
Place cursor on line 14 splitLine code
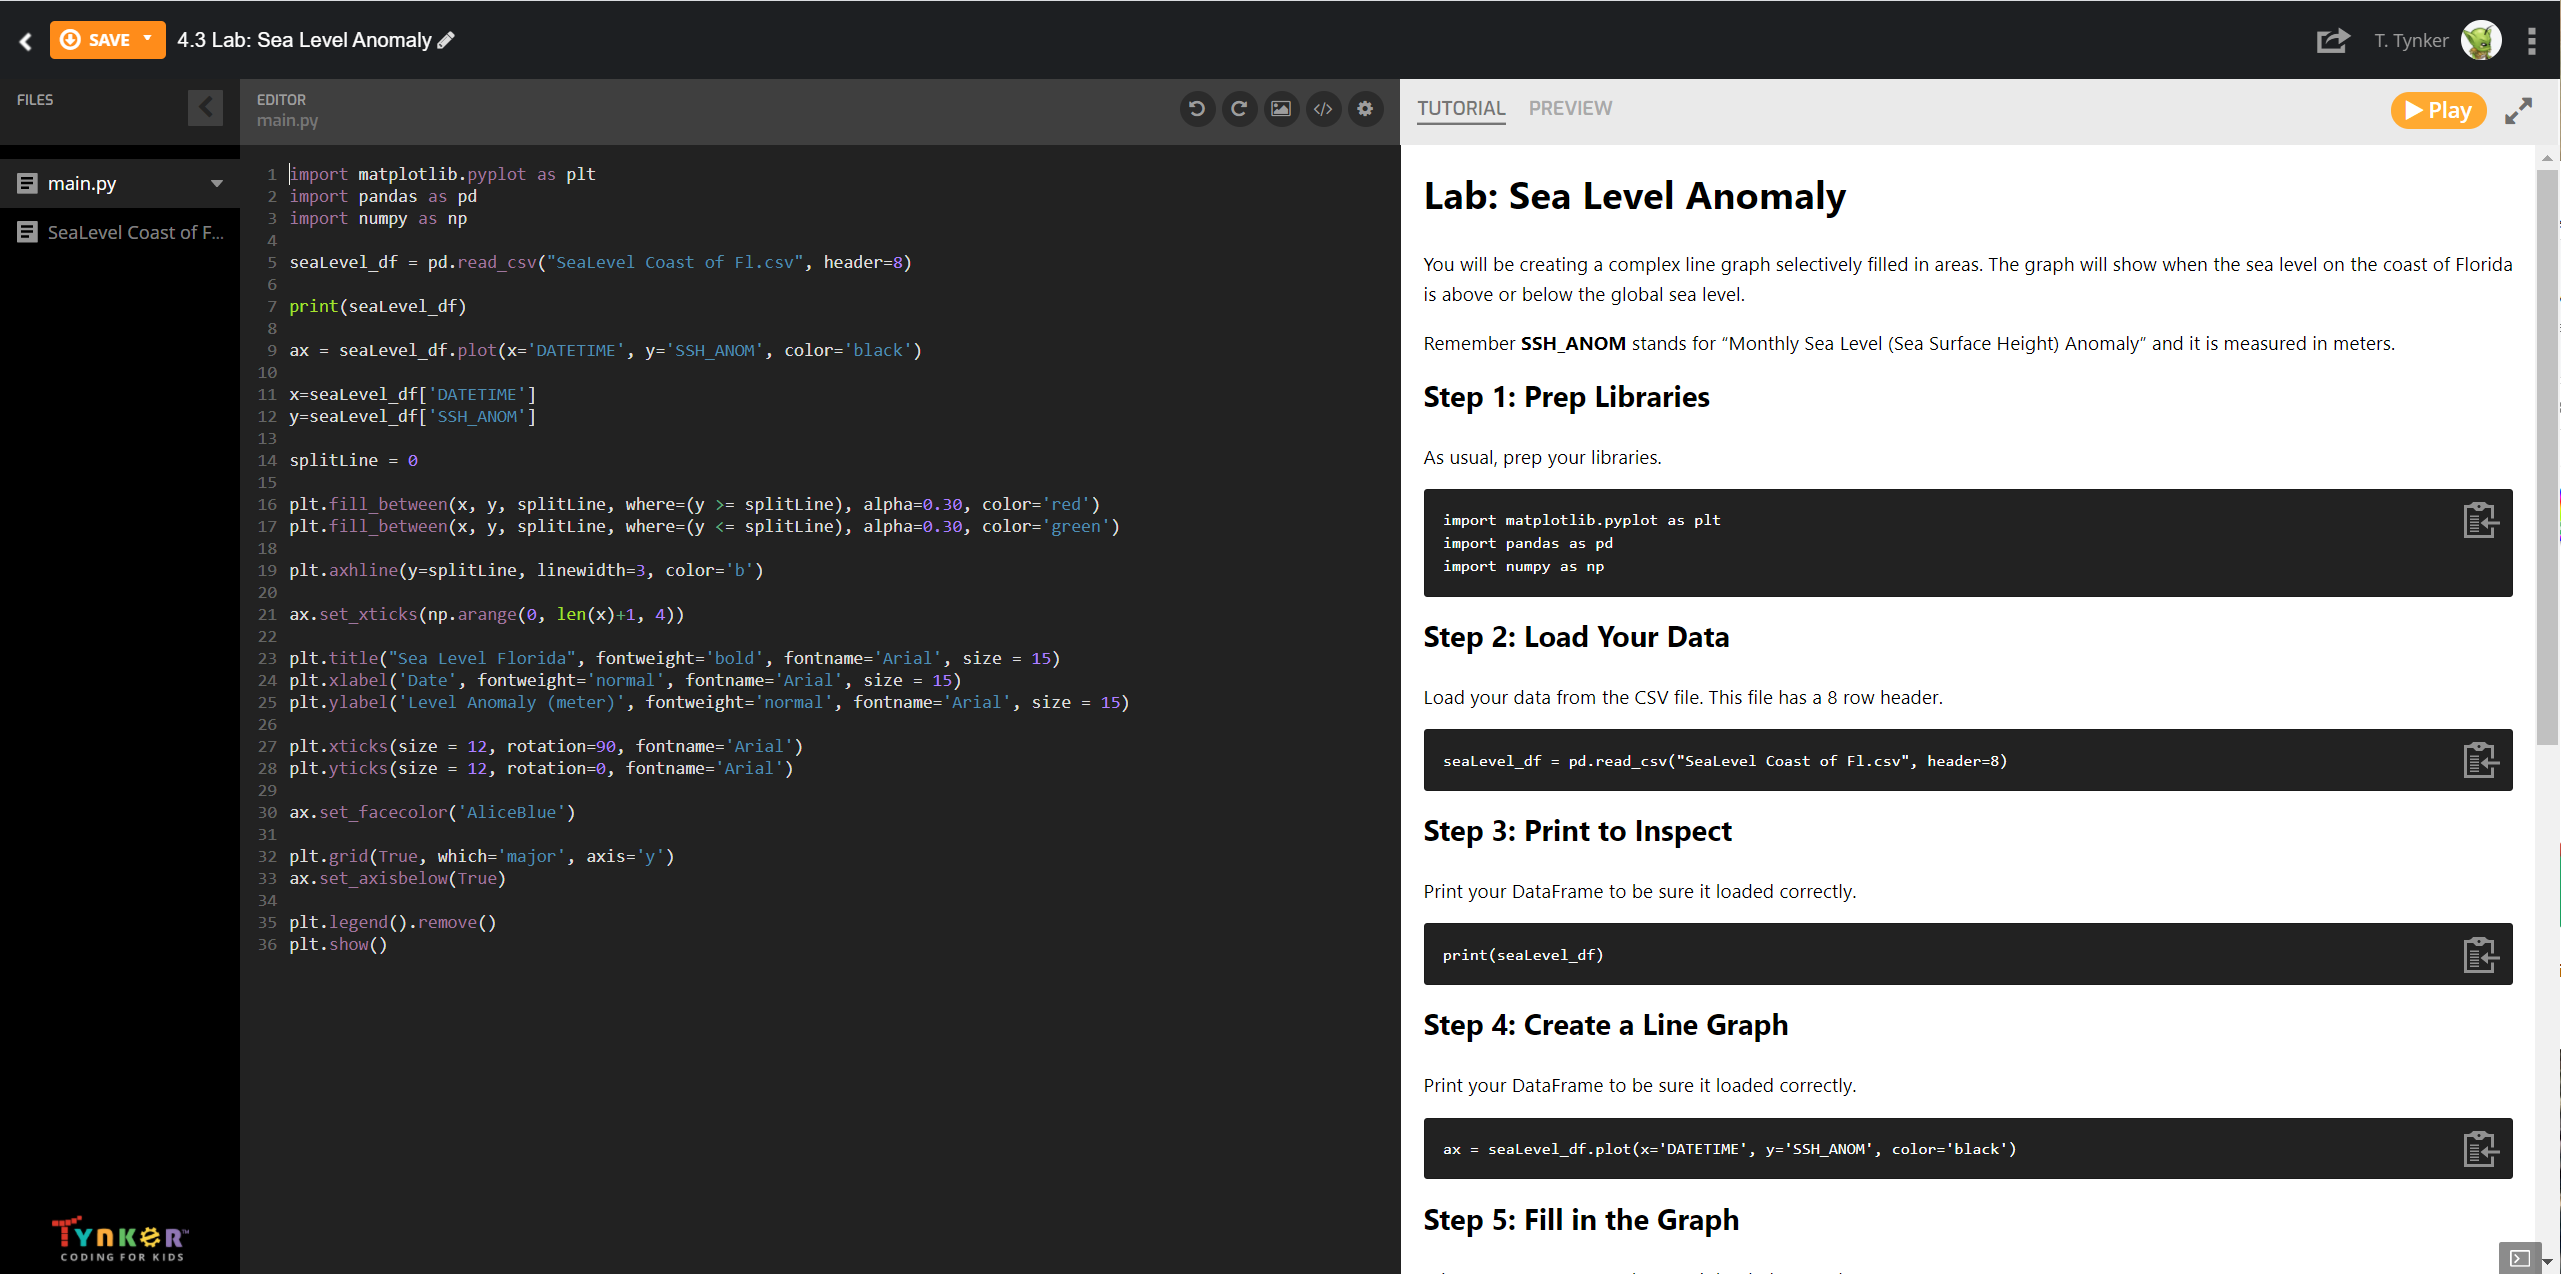354,460
